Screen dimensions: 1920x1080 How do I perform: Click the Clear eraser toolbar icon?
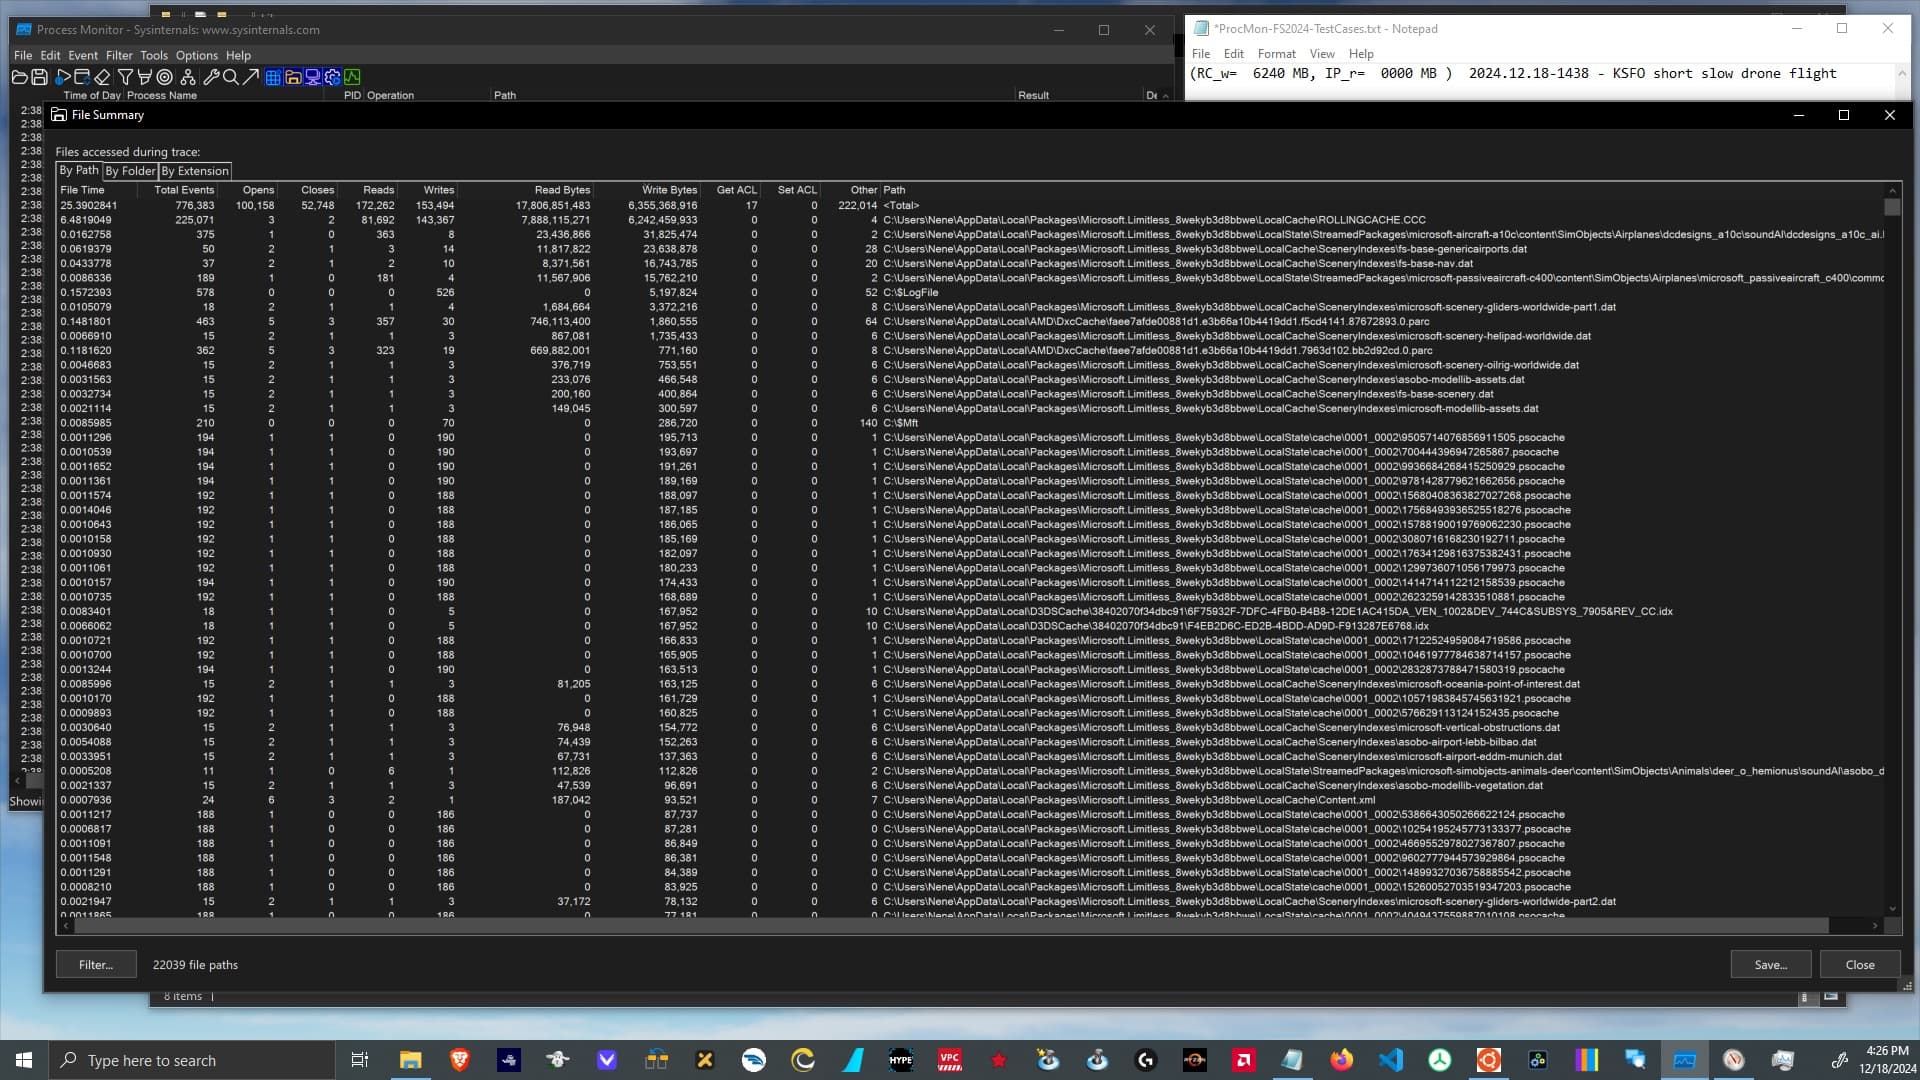click(x=102, y=77)
